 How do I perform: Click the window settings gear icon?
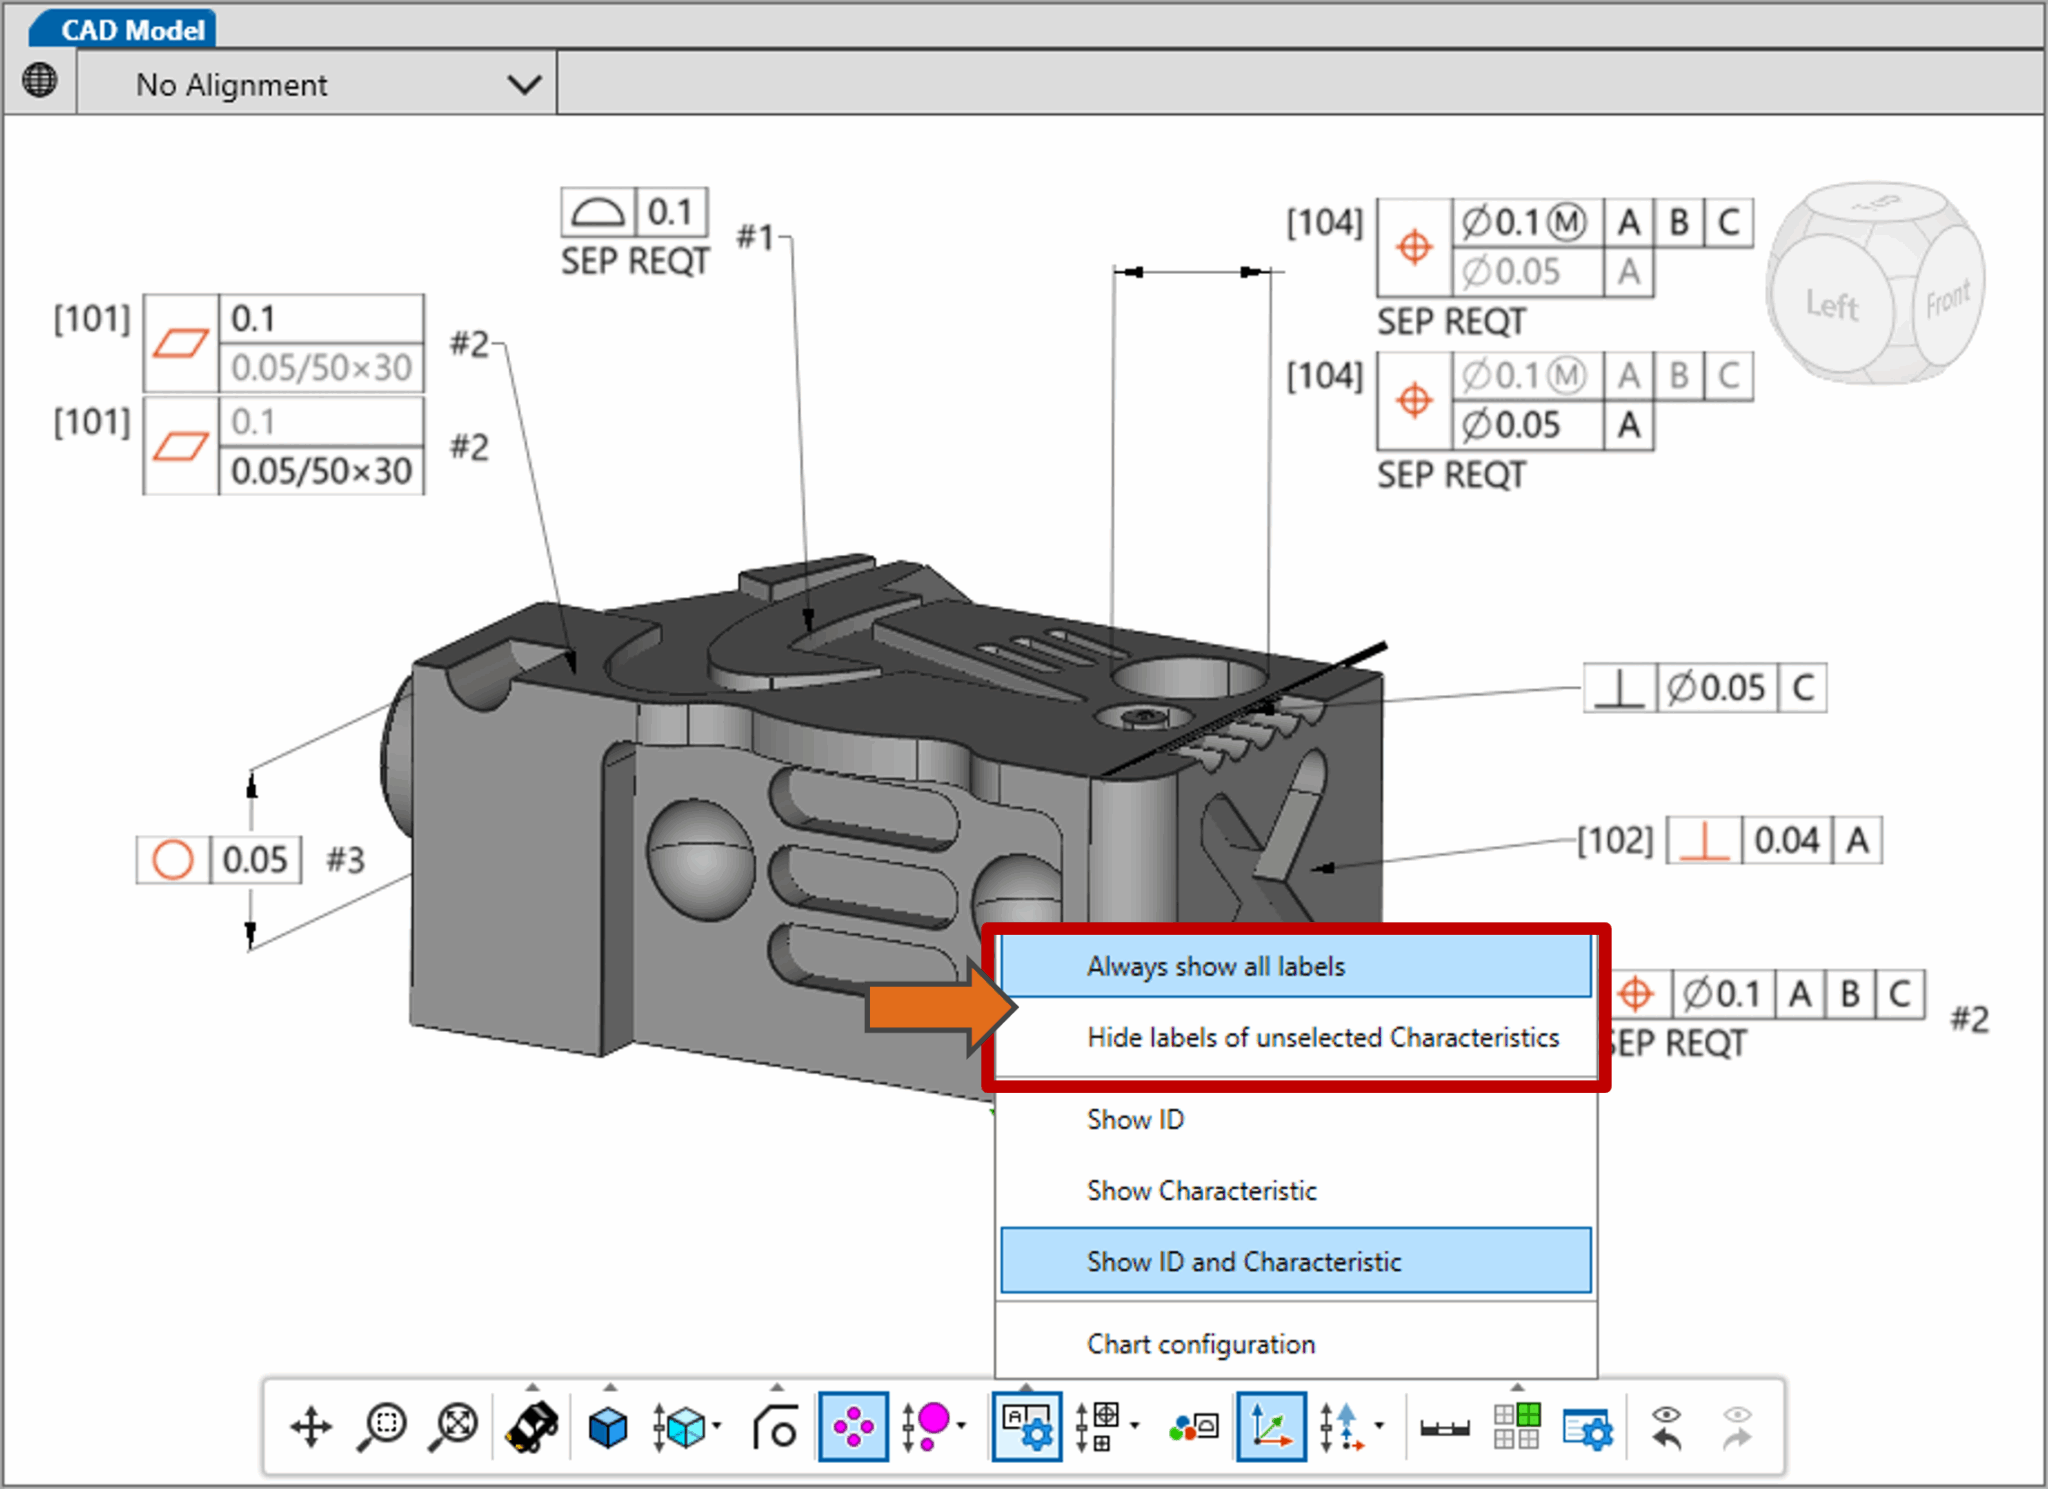(1587, 1427)
